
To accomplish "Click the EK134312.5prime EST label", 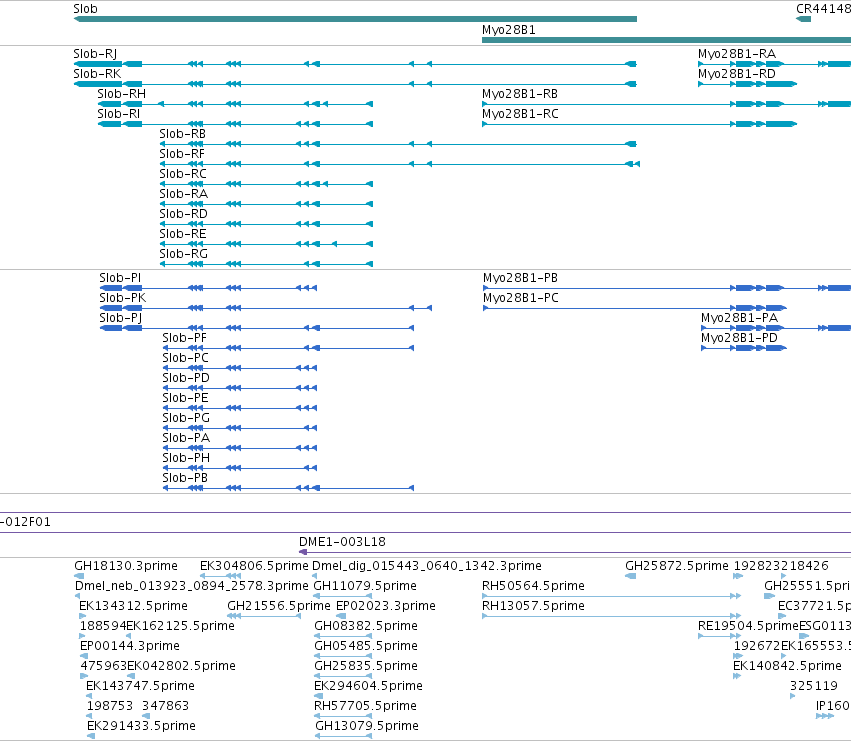I will coord(133,606).
